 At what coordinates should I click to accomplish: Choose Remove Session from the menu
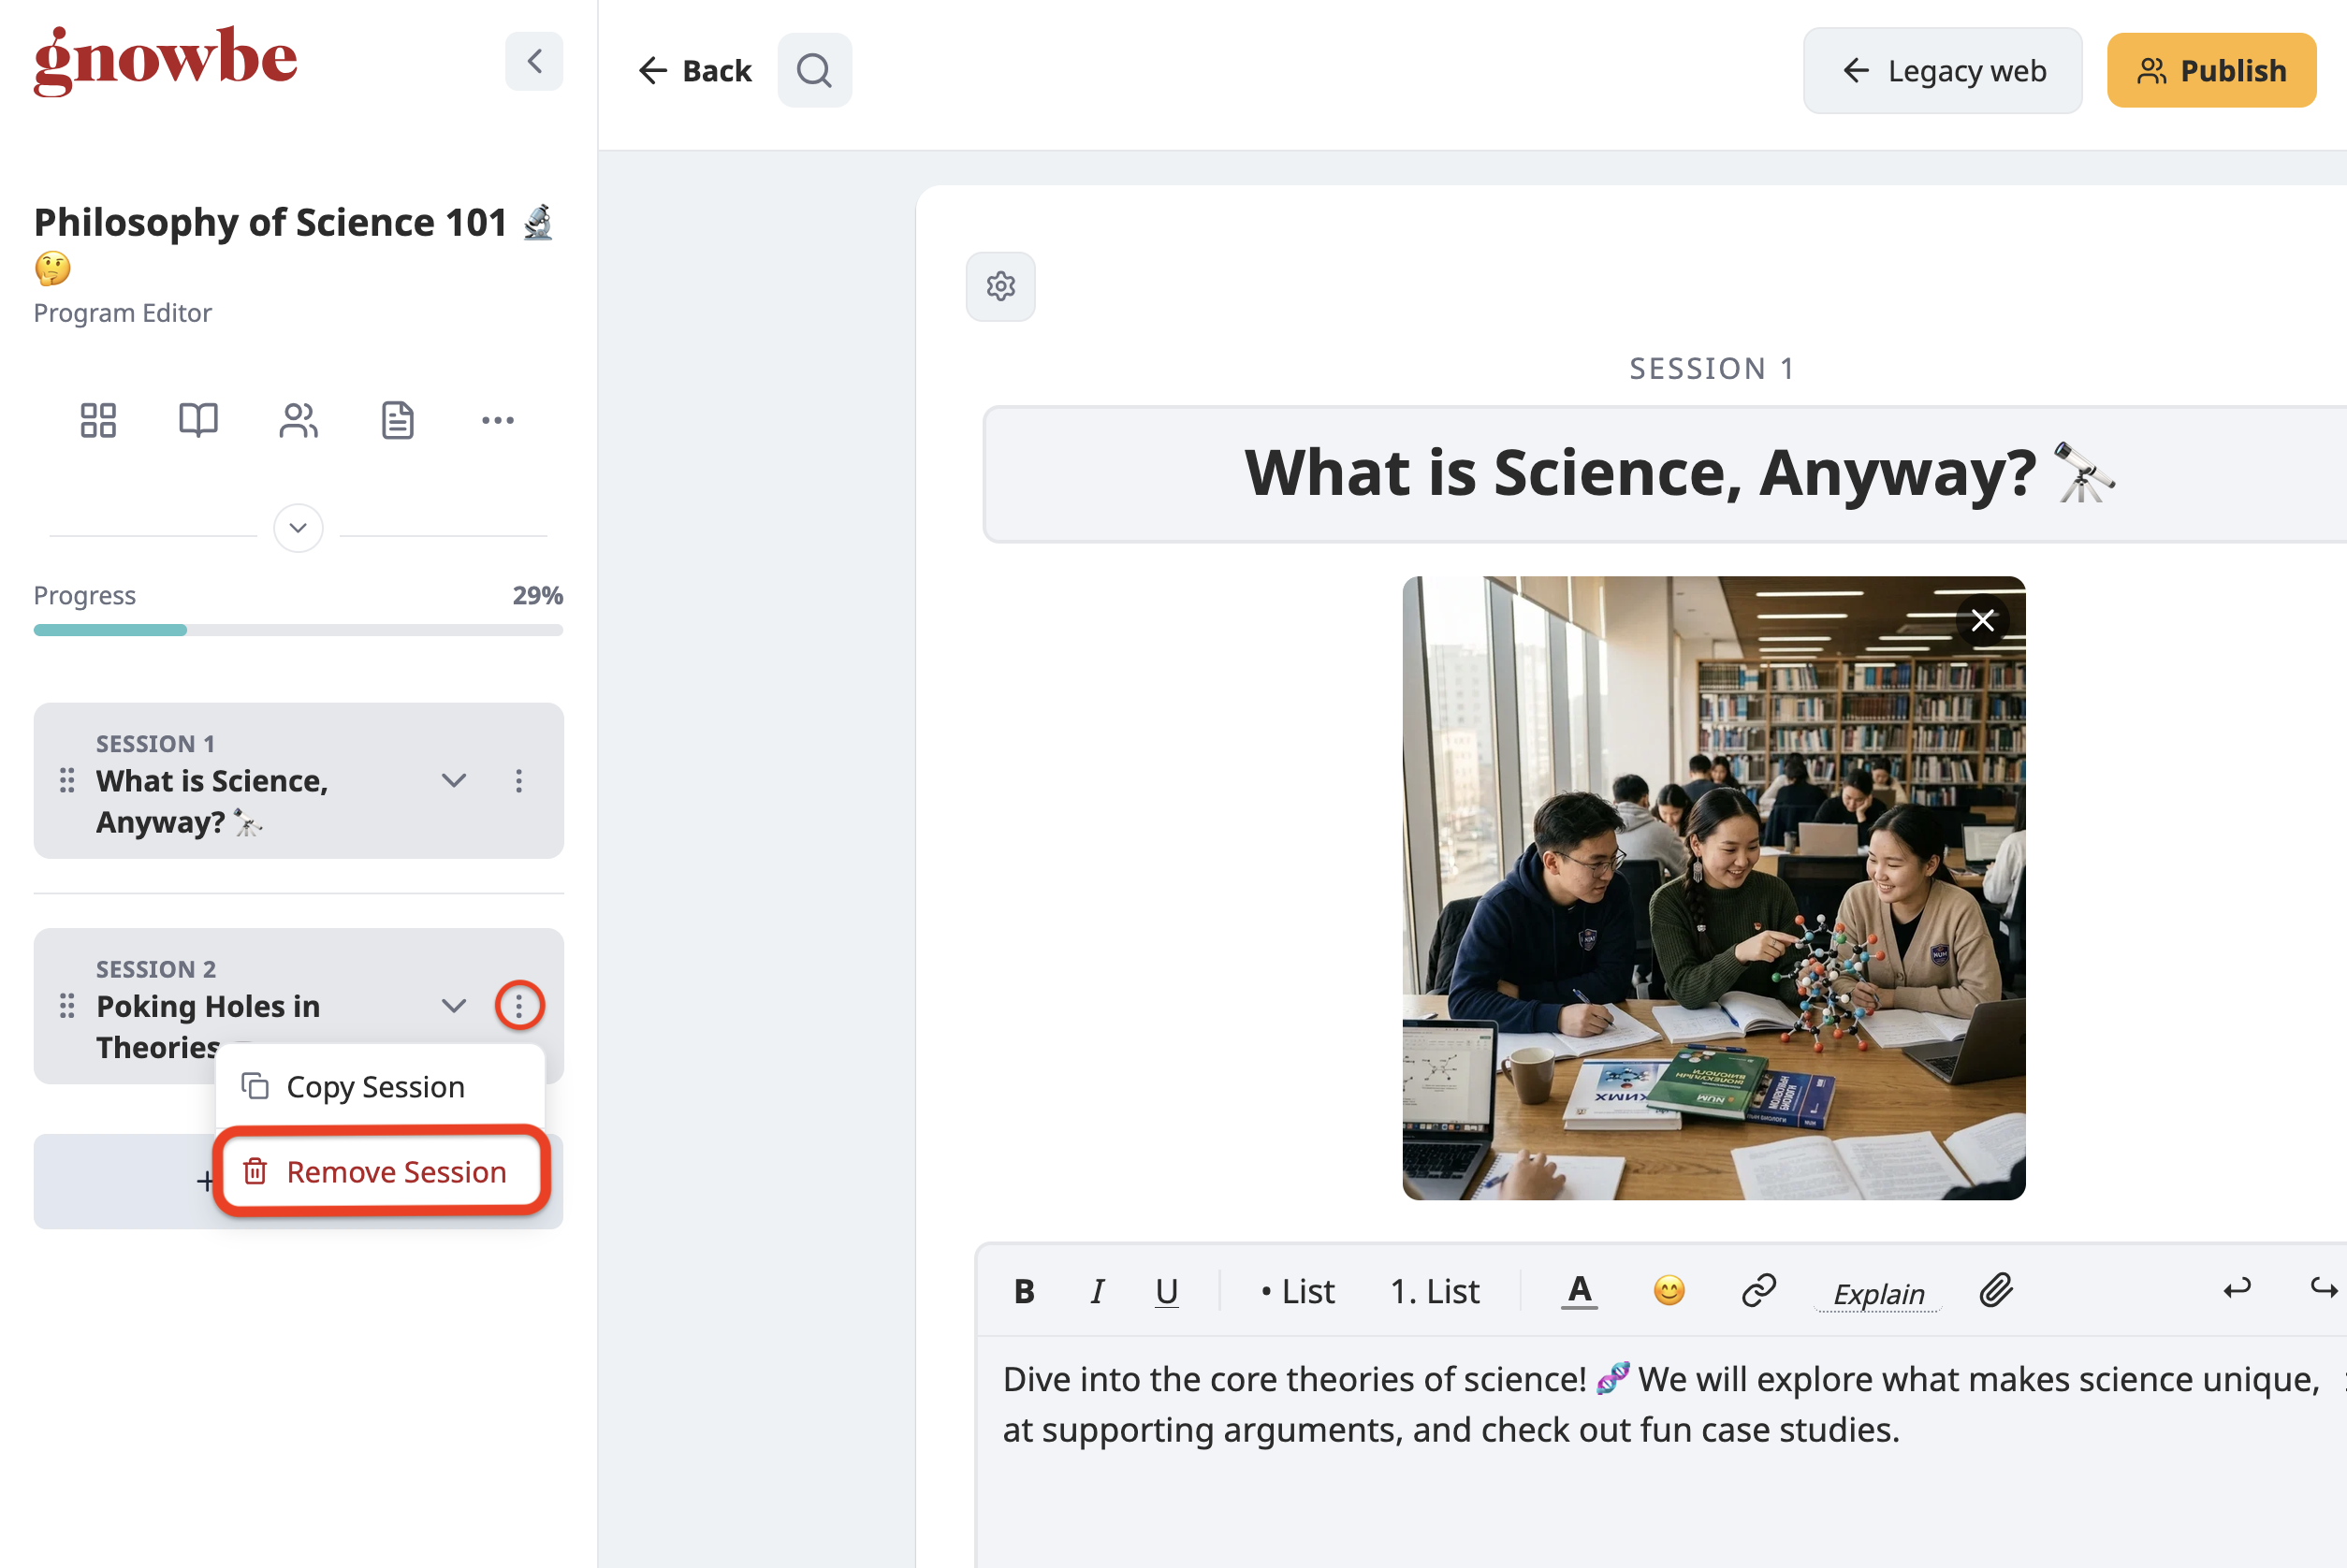click(x=382, y=1171)
